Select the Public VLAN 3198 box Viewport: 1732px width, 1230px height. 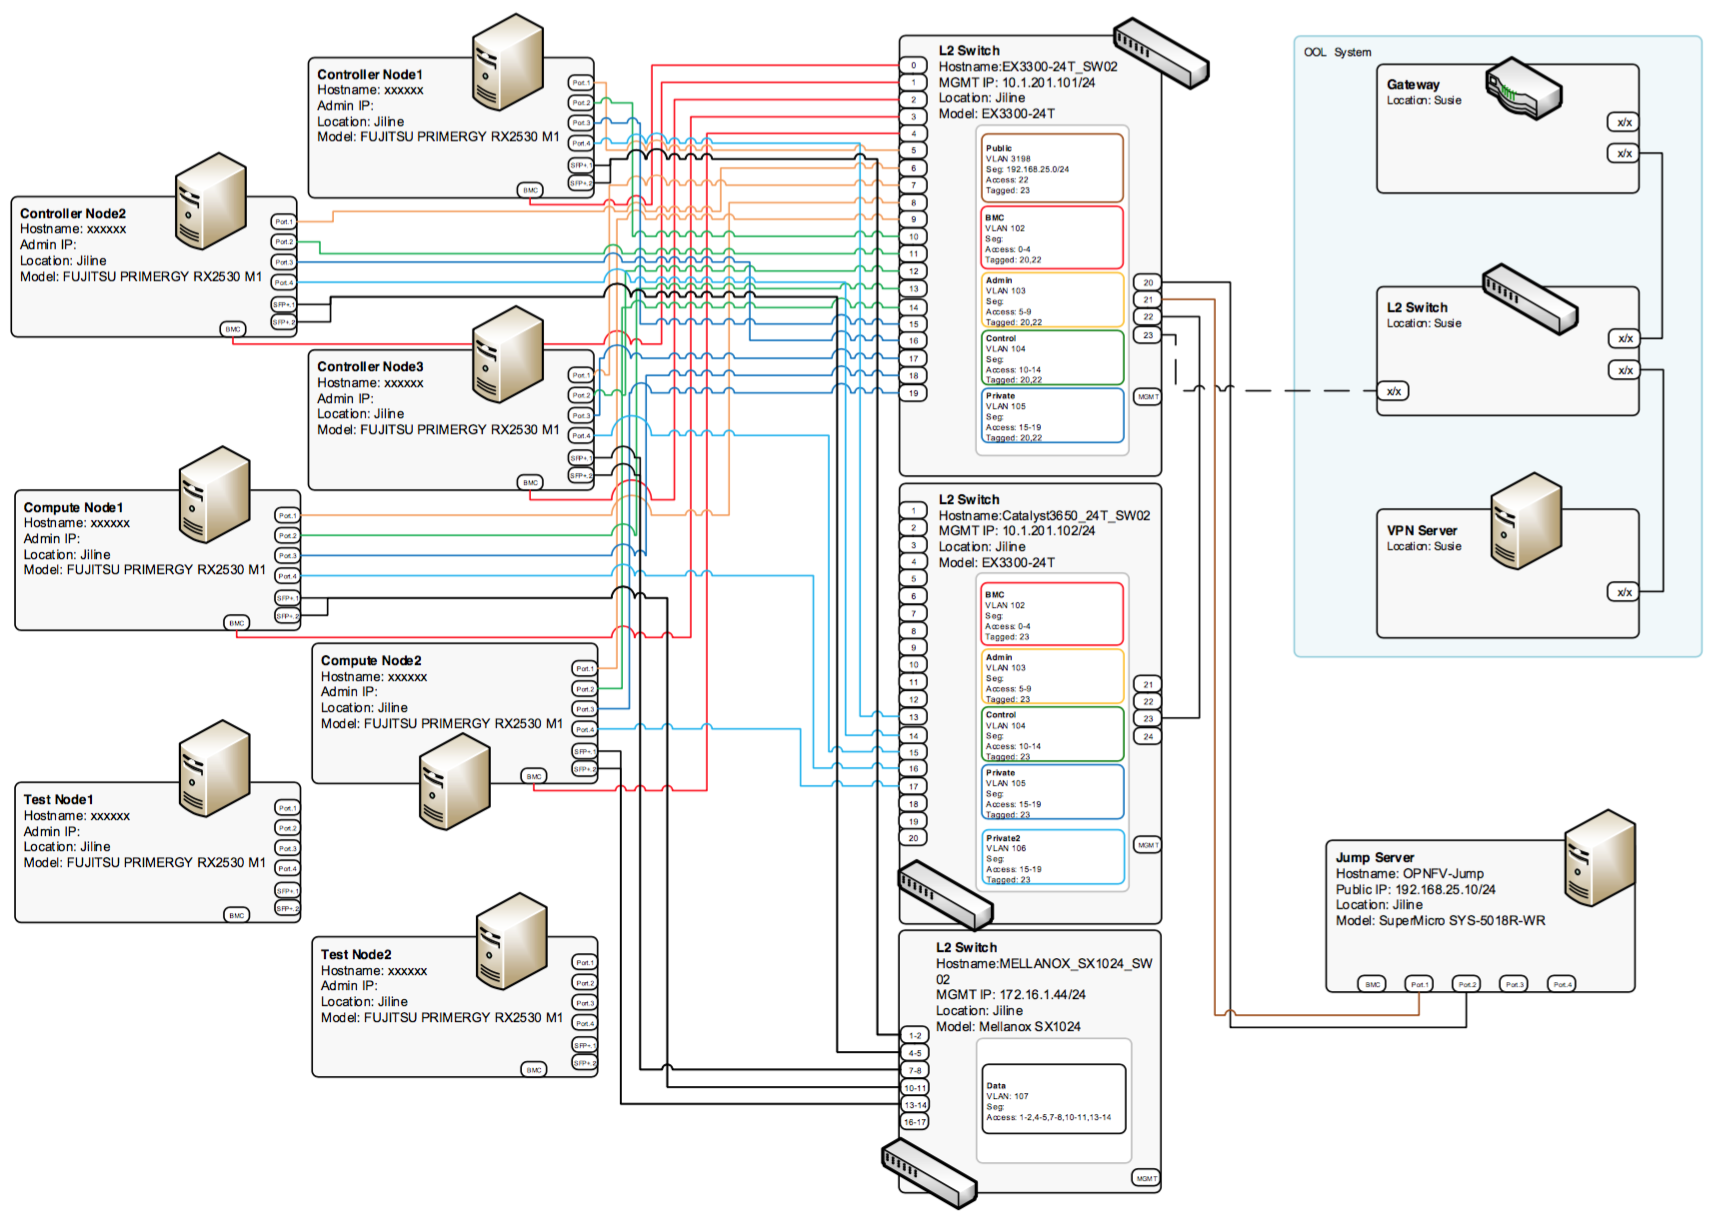pos(1052,168)
